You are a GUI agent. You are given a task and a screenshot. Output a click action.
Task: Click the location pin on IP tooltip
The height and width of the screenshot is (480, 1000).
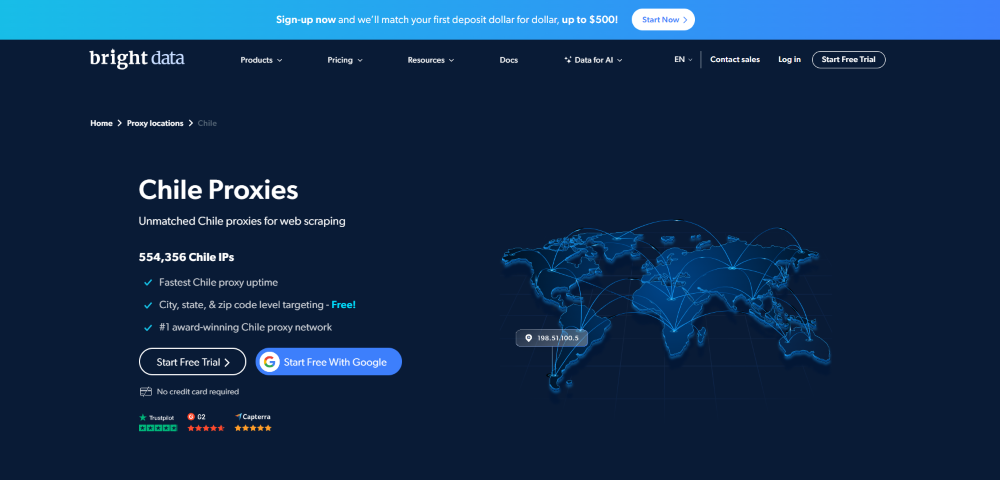point(528,338)
